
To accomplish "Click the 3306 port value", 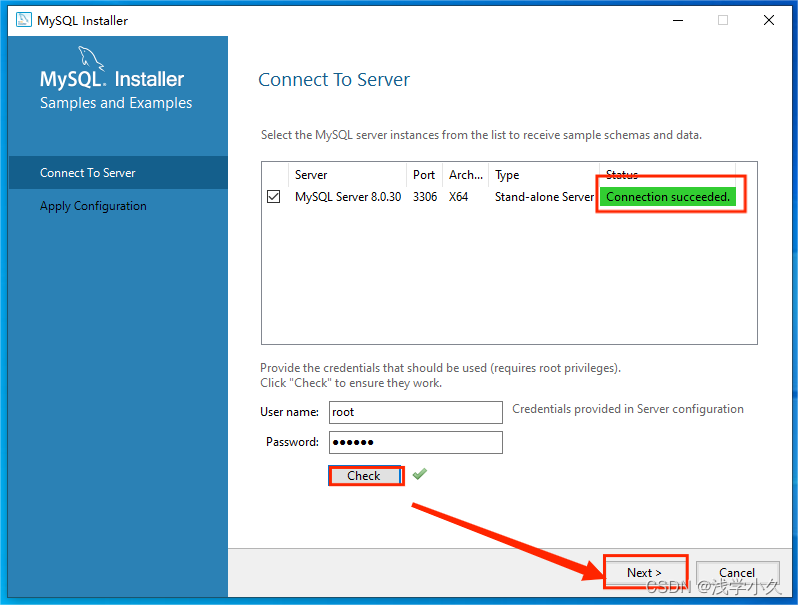I will [x=425, y=197].
